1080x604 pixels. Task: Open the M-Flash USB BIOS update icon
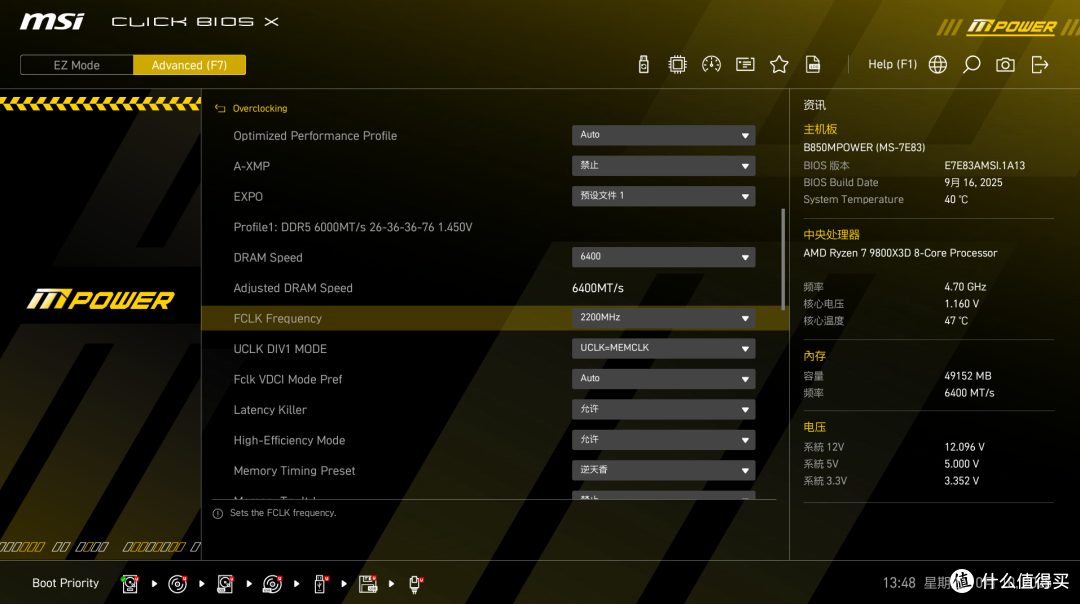coord(643,65)
